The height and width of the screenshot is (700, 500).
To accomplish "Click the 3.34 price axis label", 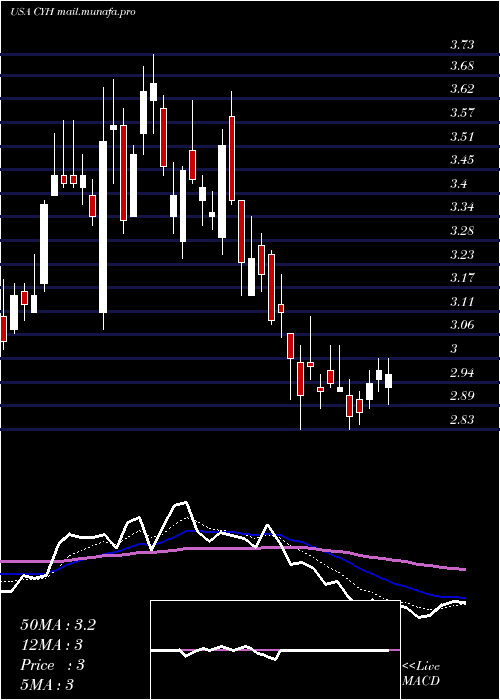I will [x=462, y=207].
